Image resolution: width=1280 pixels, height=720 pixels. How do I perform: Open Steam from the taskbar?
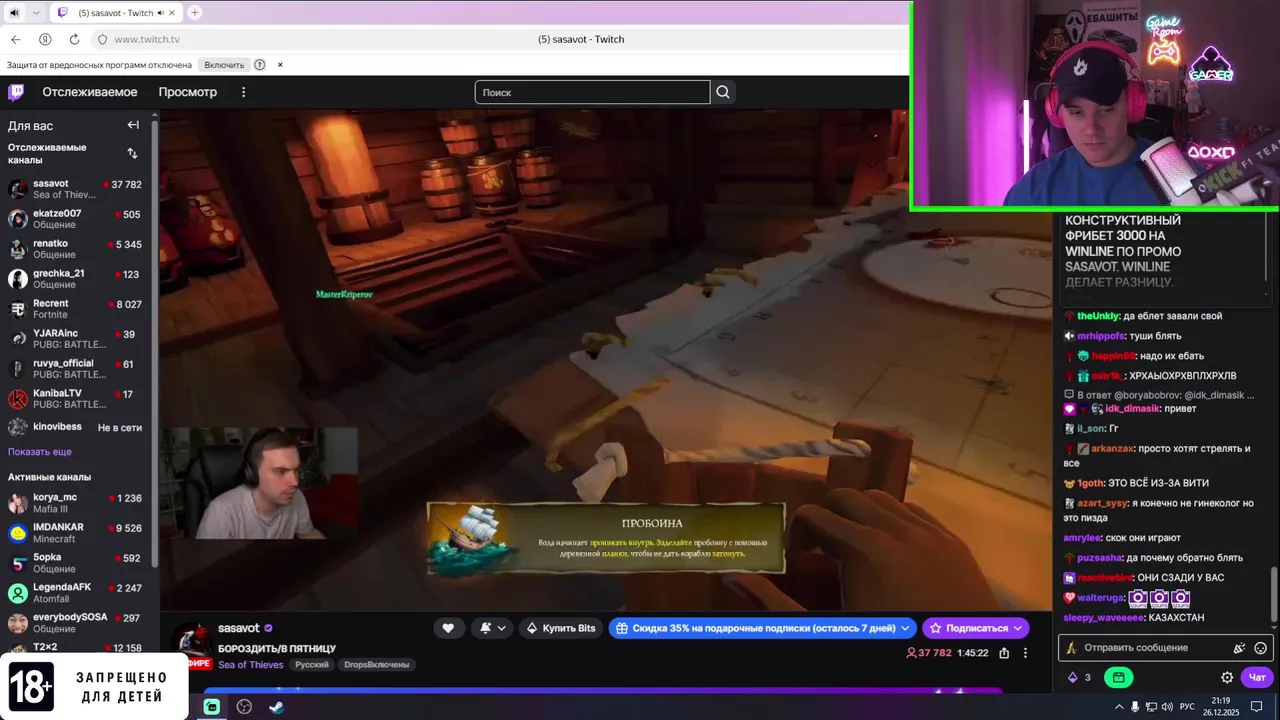pyautogui.click(x=276, y=707)
